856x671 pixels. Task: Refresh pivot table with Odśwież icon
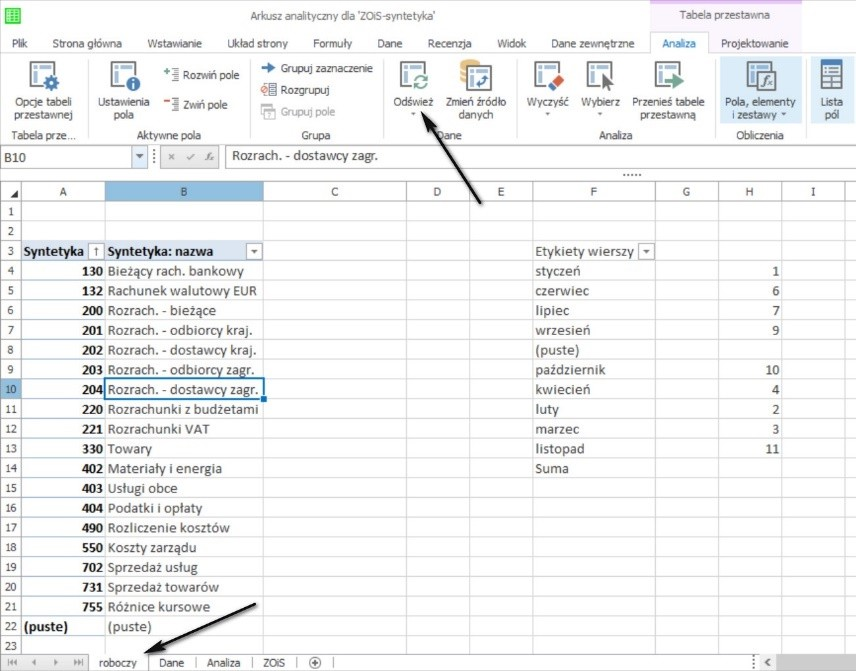coord(413,76)
